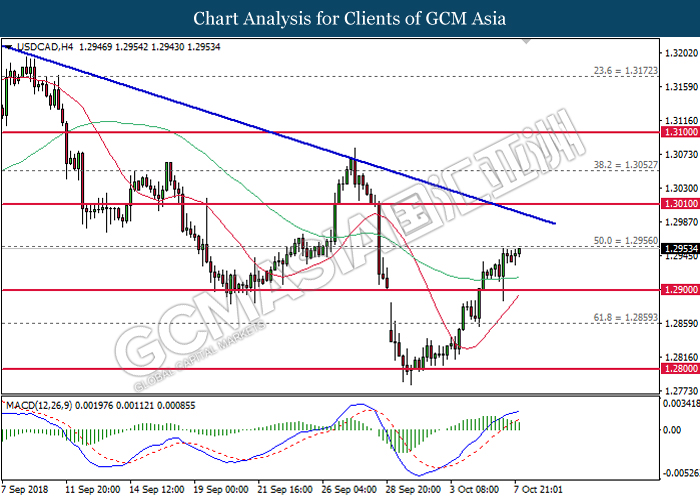Image resolution: width=700 pixels, height=500 pixels.
Task: Click the 21 Sep 16:00 time label
Action: [x=285, y=489]
